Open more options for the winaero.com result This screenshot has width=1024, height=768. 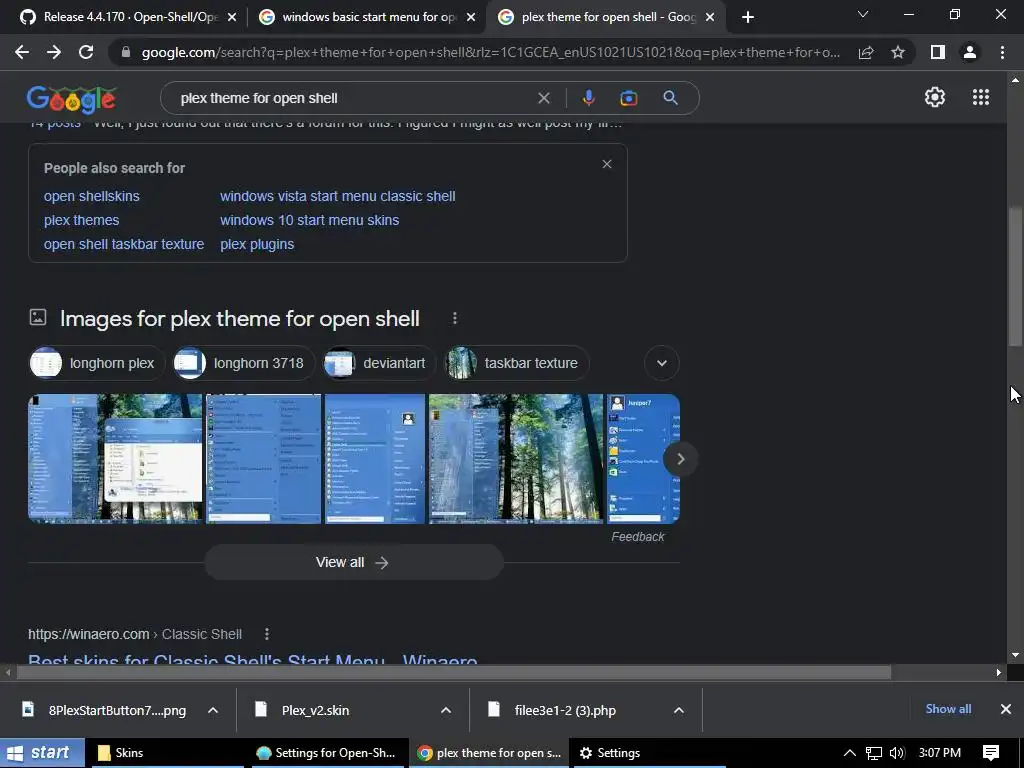266,634
